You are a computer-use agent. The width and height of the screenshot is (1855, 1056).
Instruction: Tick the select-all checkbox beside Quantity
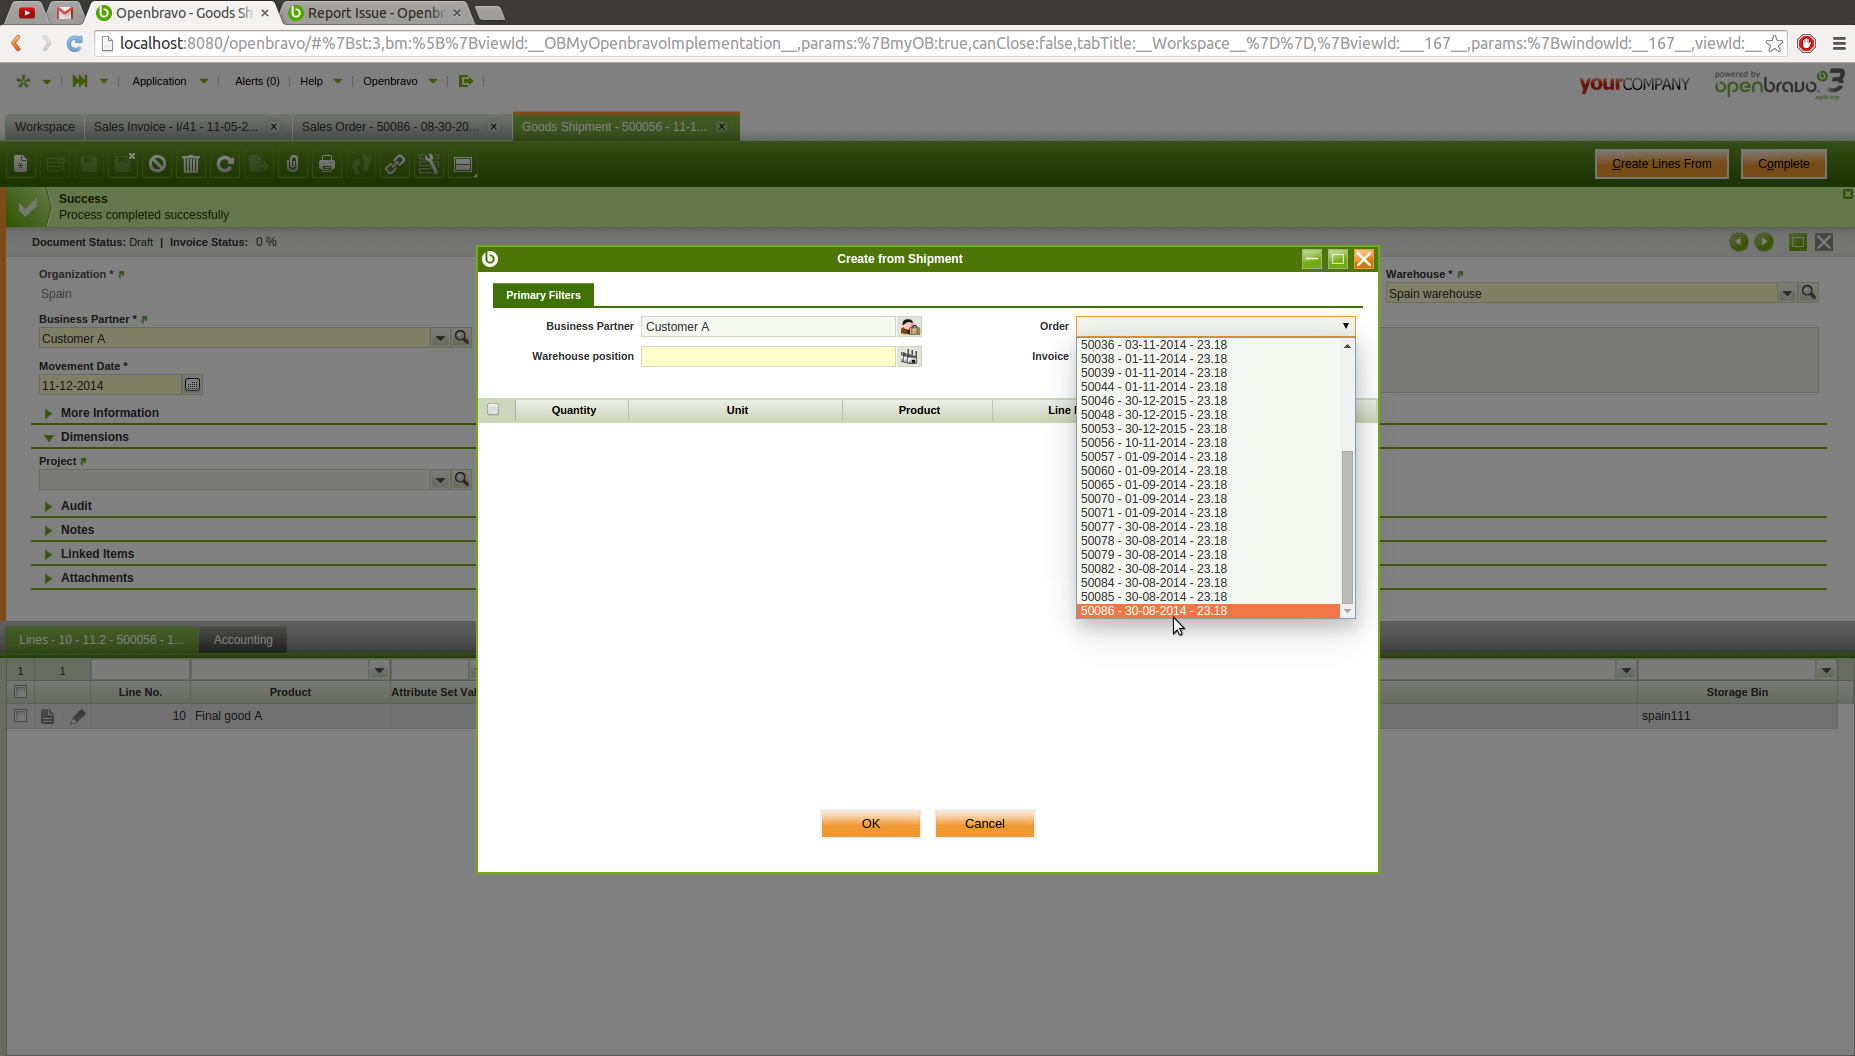[x=493, y=410]
